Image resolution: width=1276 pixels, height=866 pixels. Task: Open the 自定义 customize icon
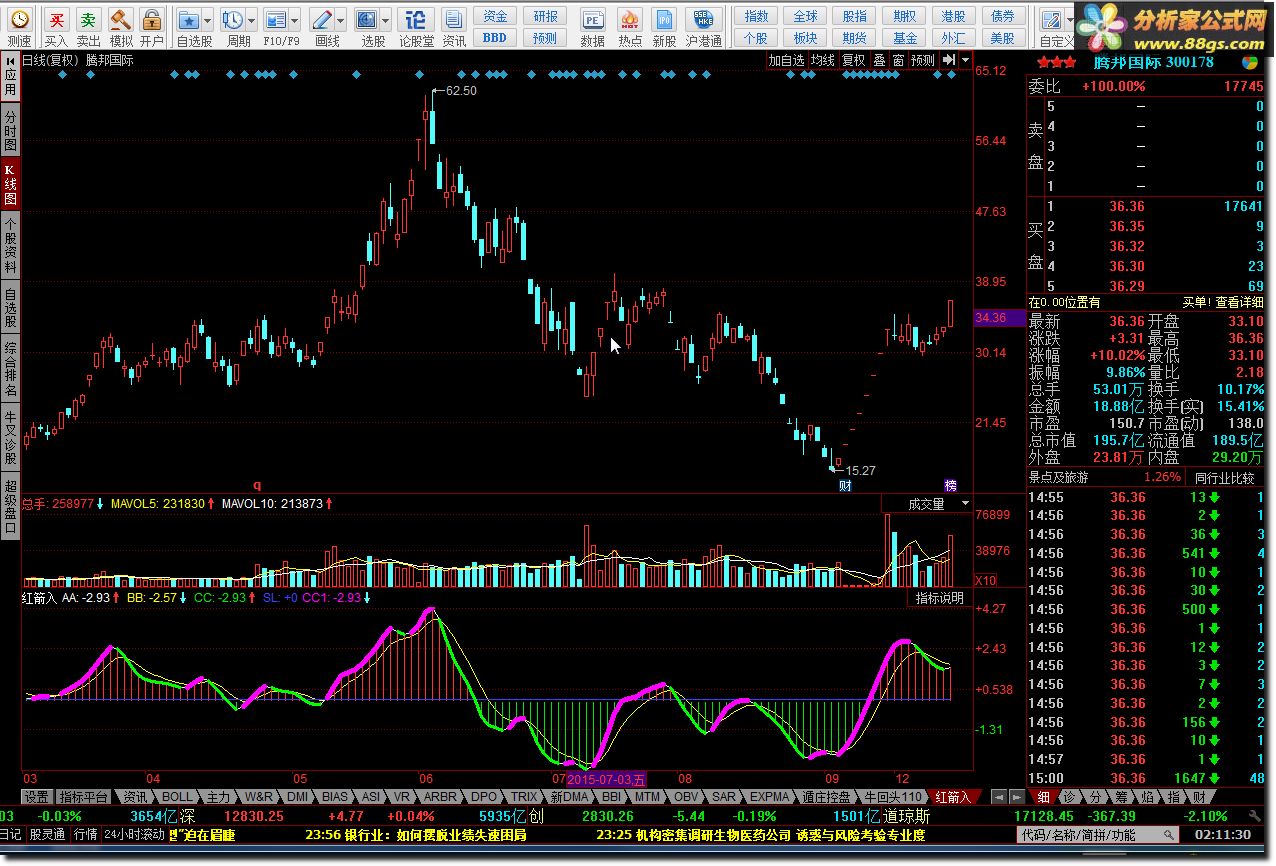(1051, 19)
